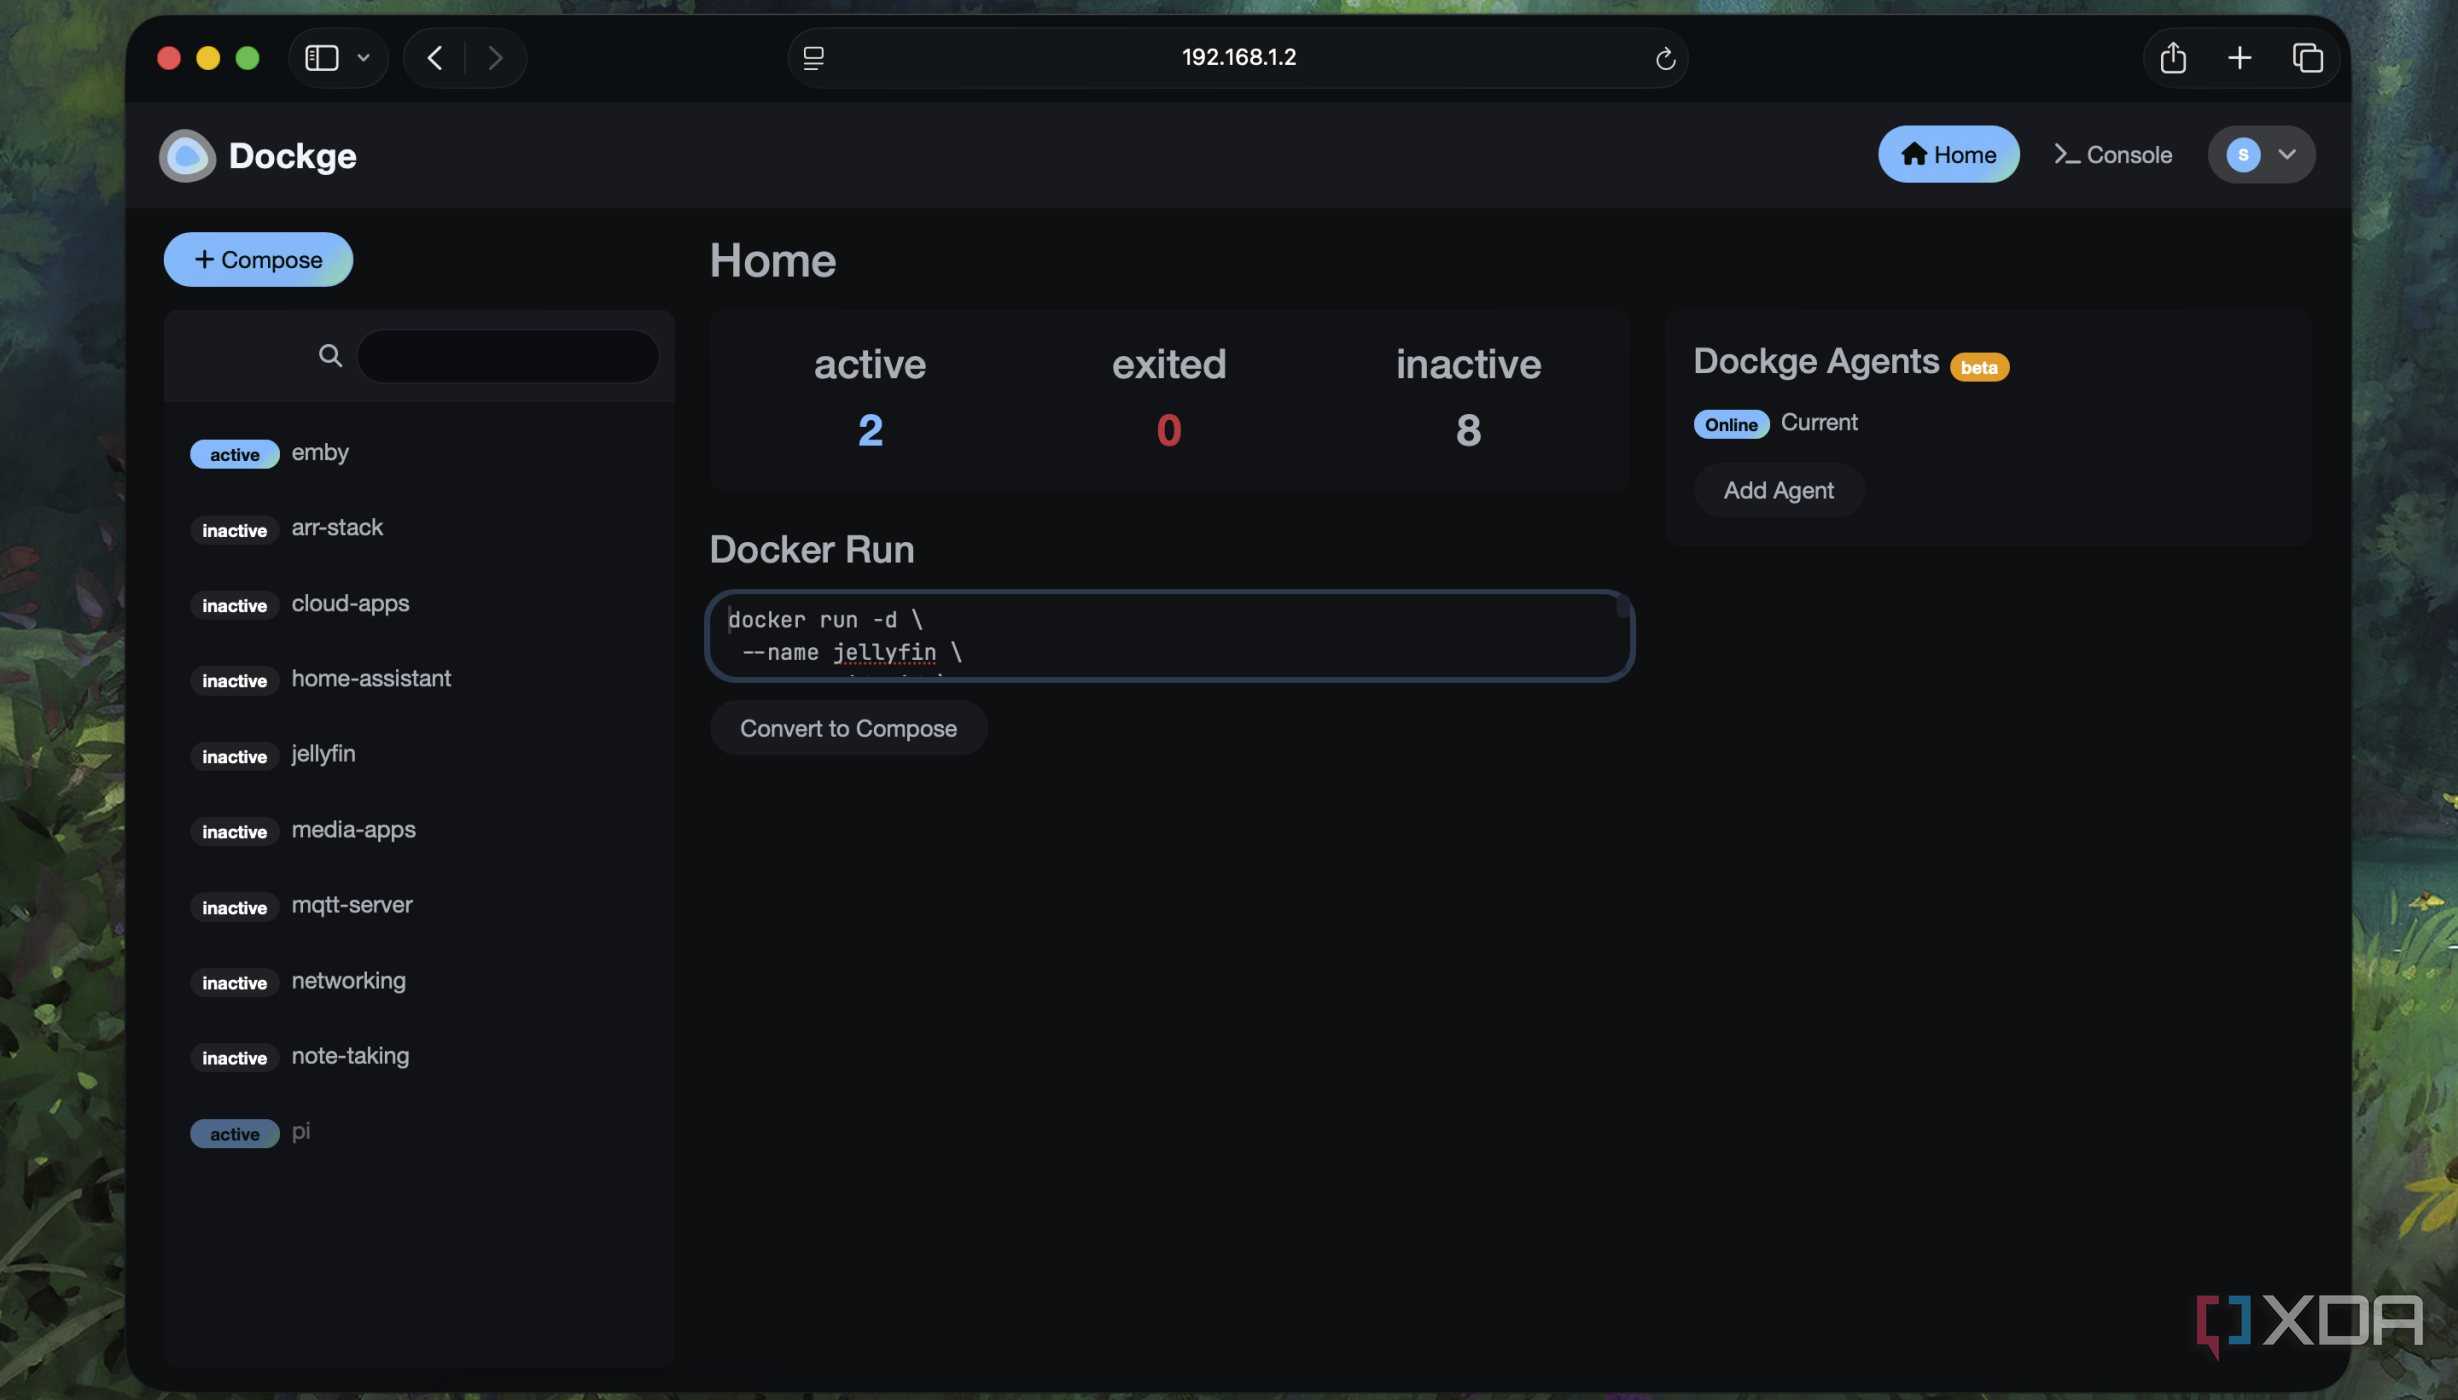This screenshot has height=1400, width=2458.
Task: Click the inactive badge beside arr-stack
Action: pos(234,530)
